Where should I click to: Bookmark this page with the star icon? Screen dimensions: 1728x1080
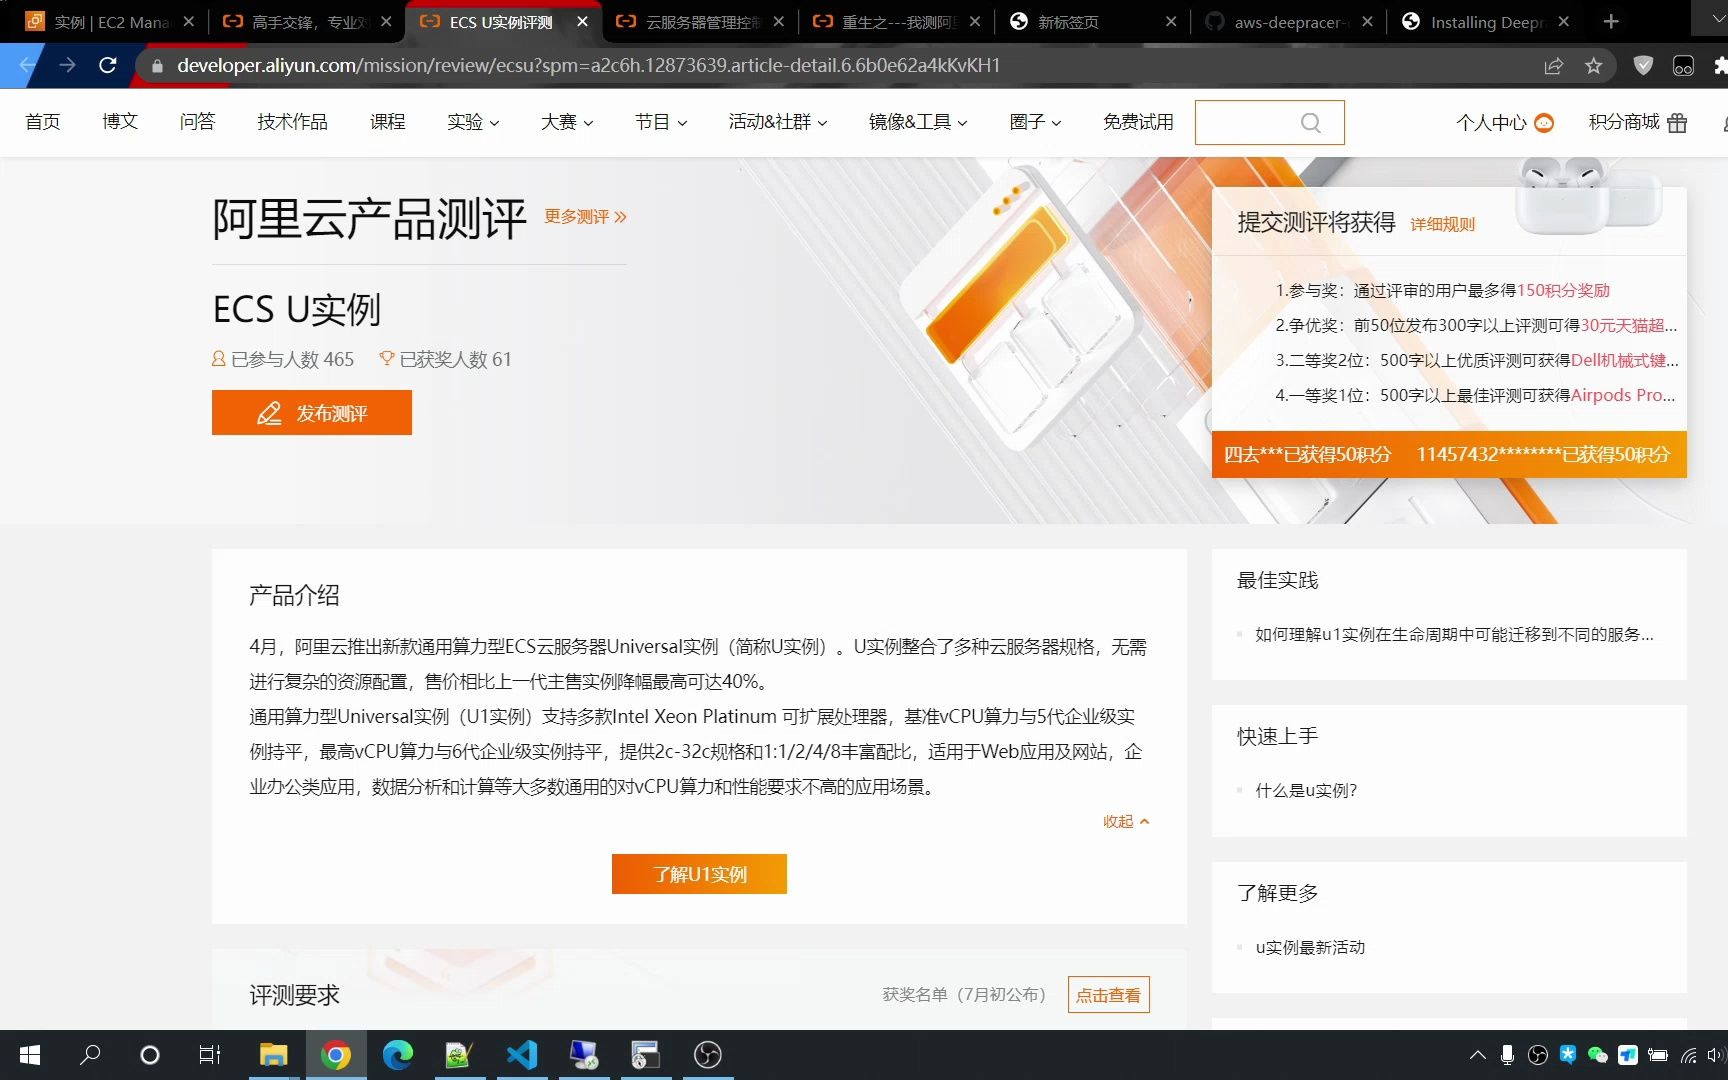1594,66
